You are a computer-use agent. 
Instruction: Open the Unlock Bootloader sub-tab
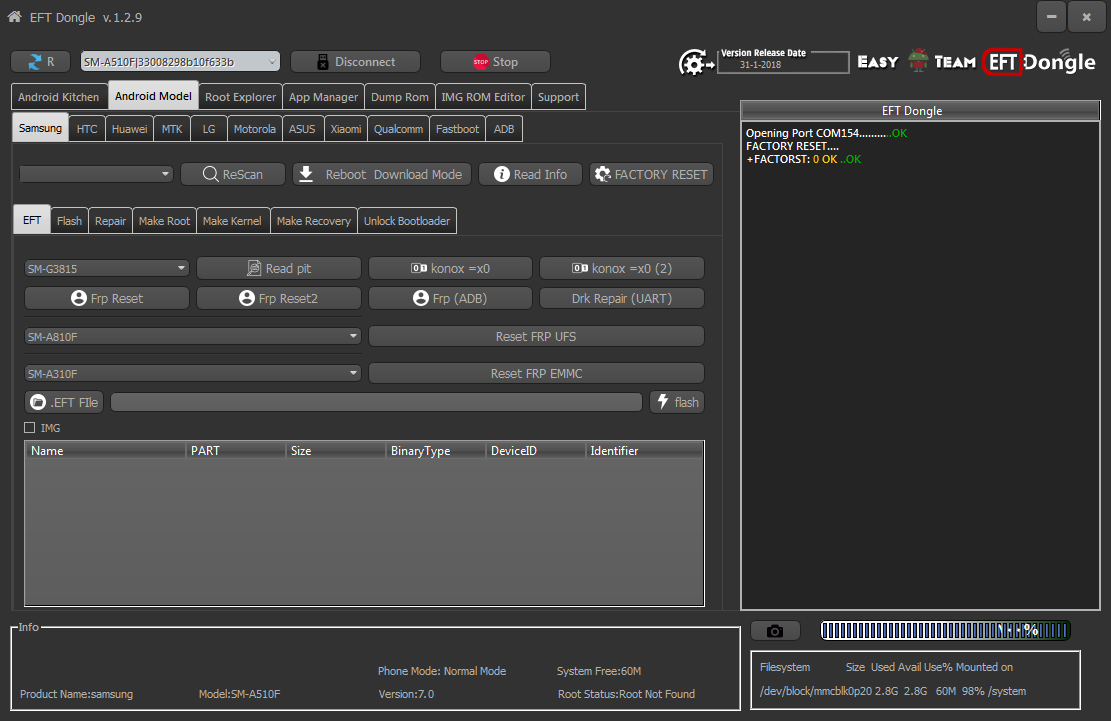click(x=407, y=221)
